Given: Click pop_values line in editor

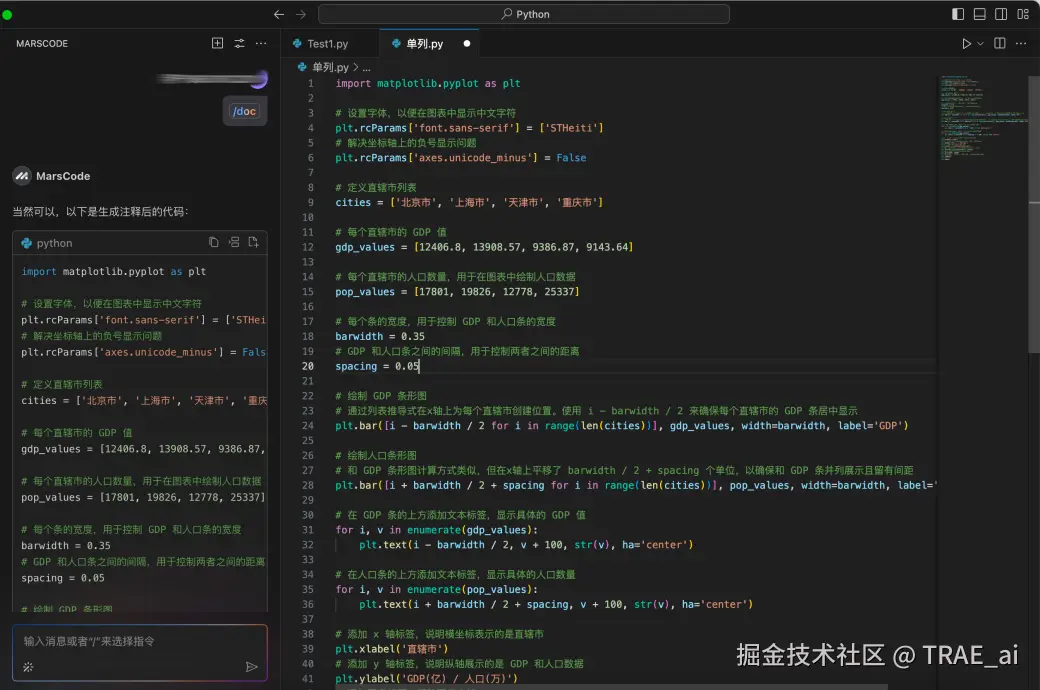Looking at the screenshot, I should point(457,292).
